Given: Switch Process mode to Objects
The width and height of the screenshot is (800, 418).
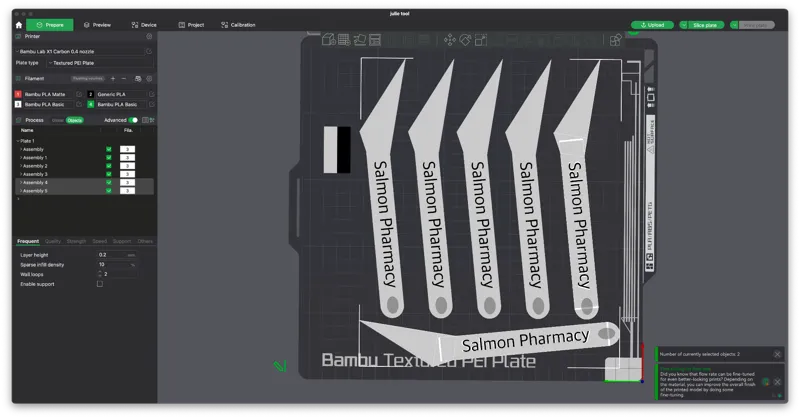Looking at the screenshot, I should tap(74, 120).
